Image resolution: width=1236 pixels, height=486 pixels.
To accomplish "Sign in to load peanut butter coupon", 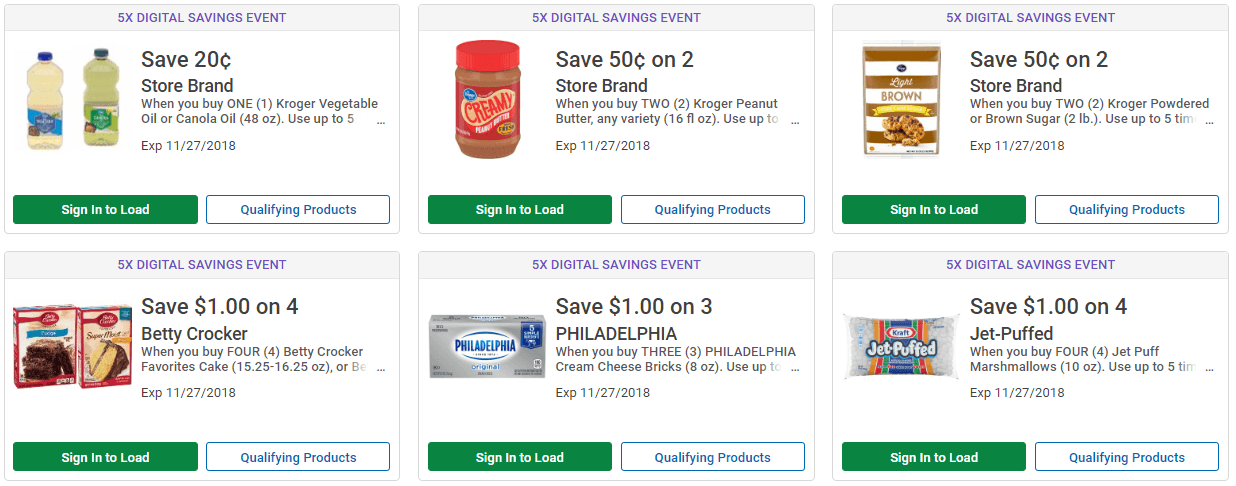I will pos(520,210).
